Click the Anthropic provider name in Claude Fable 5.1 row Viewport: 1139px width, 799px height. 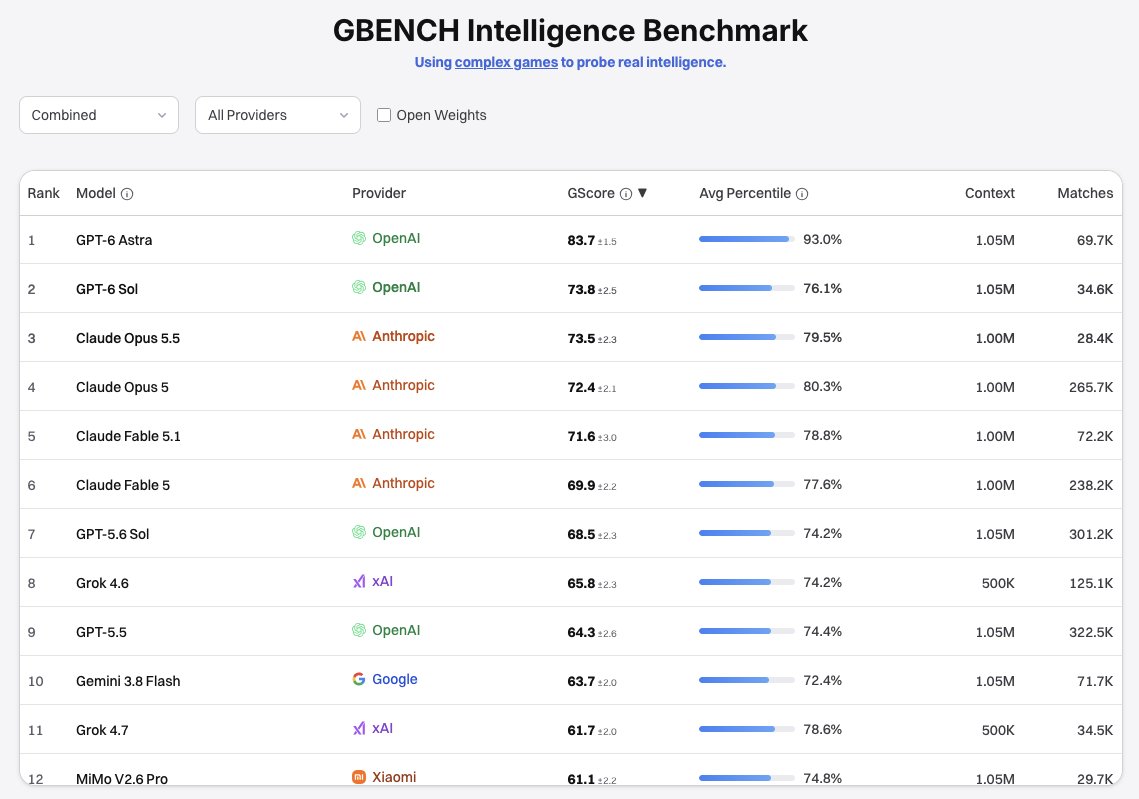coord(403,434)
